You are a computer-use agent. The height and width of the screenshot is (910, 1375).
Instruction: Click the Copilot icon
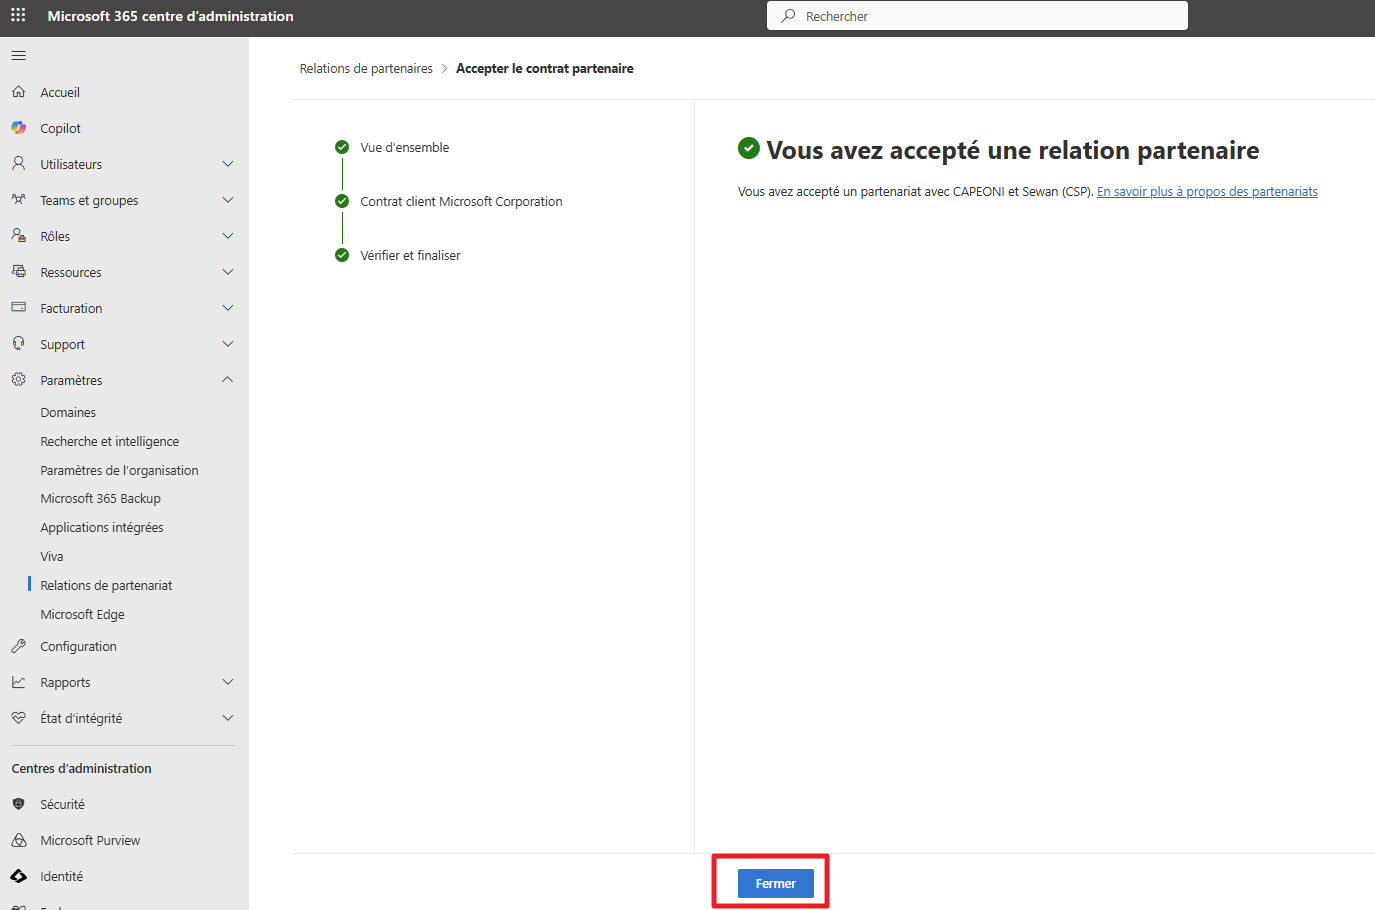point(18,128)
